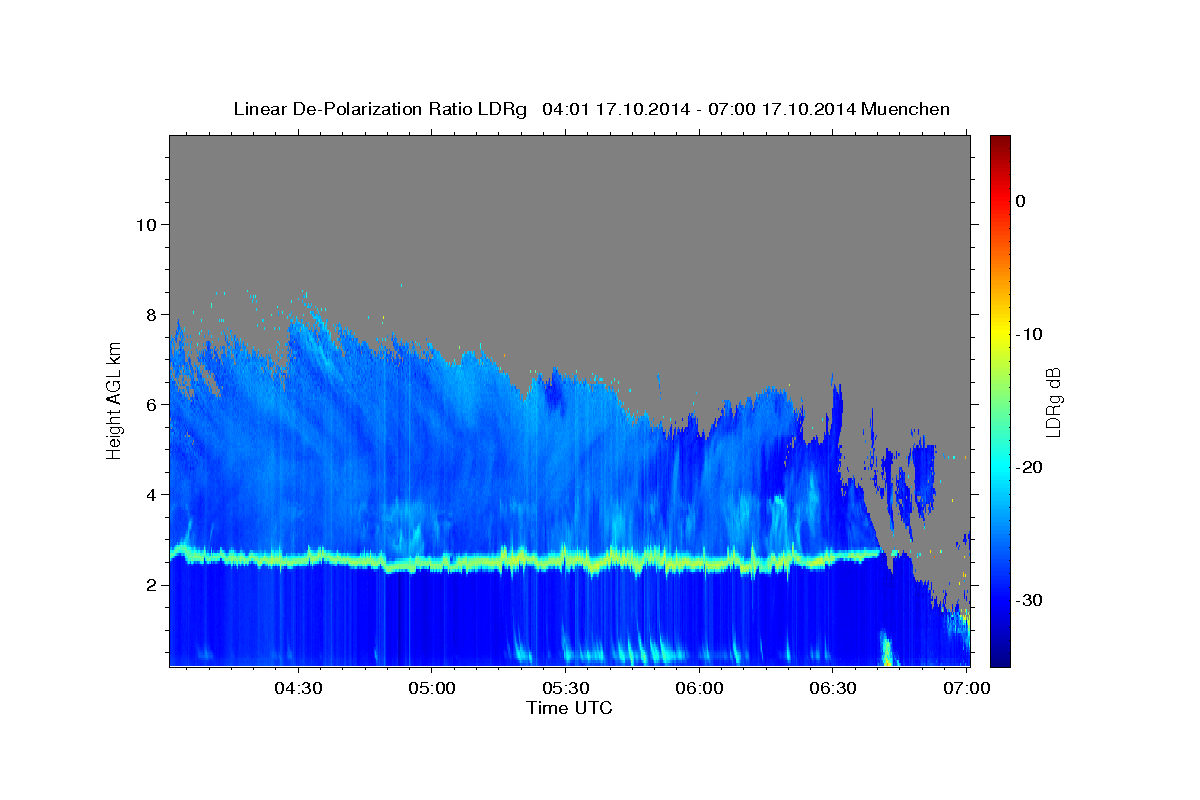Click the plot title 'Linear De-Polarization Ratio LDRg'
Screen dimensions: 1200x800
click(379, 109)
